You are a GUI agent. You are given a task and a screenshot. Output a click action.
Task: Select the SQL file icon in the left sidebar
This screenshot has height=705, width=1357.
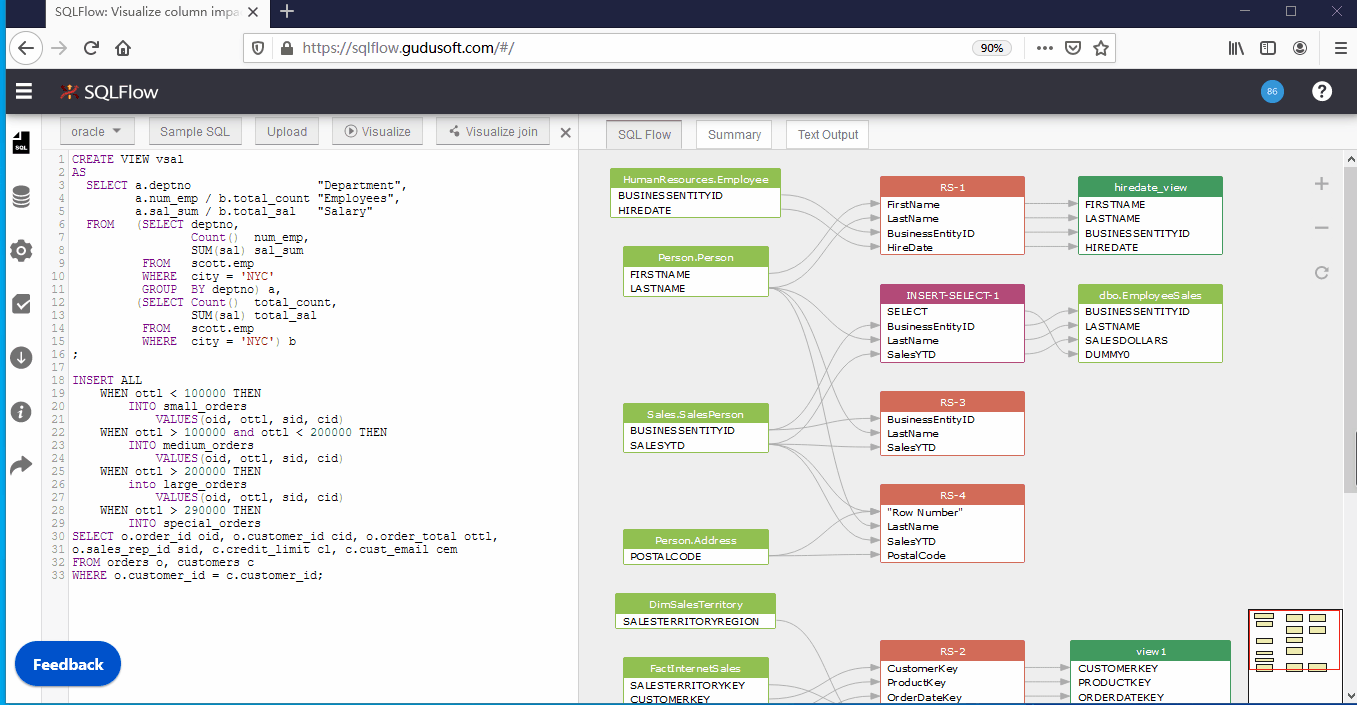pos(20,141)
